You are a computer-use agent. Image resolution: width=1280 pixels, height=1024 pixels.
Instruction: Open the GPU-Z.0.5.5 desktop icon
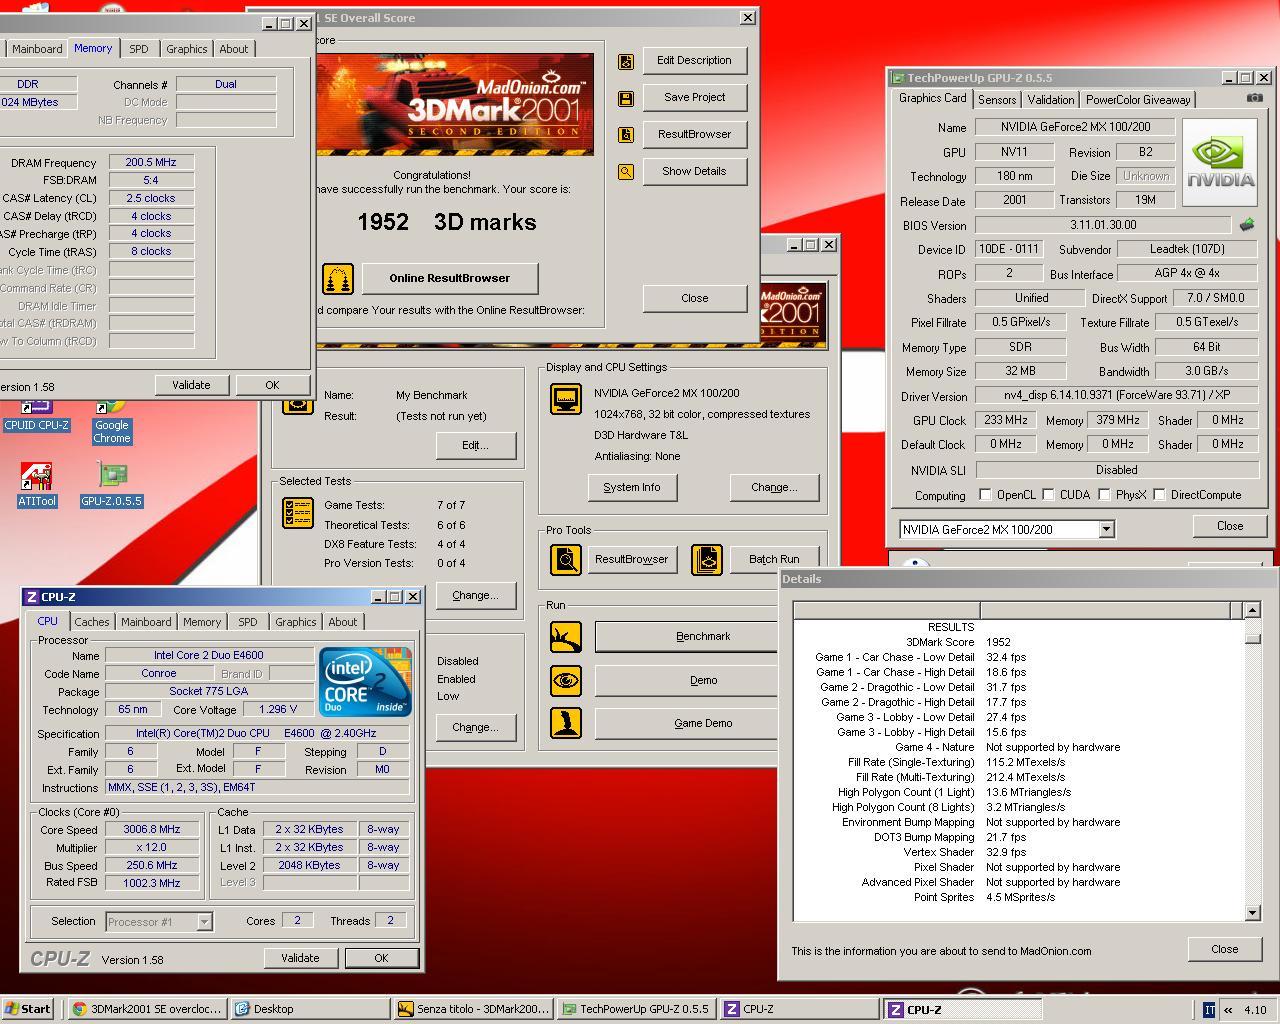112,485
